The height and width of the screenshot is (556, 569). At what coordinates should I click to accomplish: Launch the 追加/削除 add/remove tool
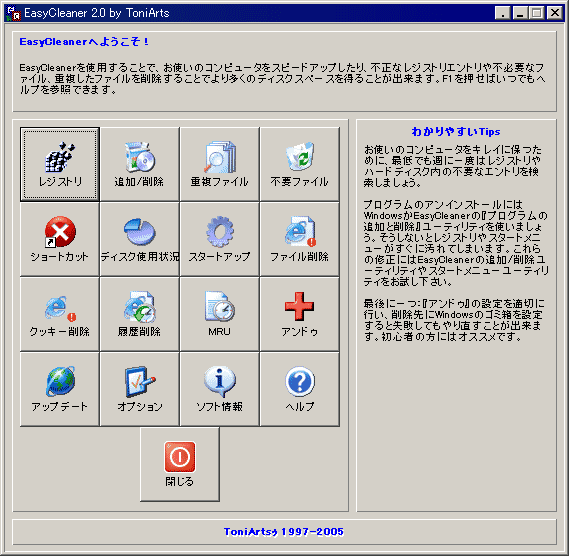click(140, 164)
